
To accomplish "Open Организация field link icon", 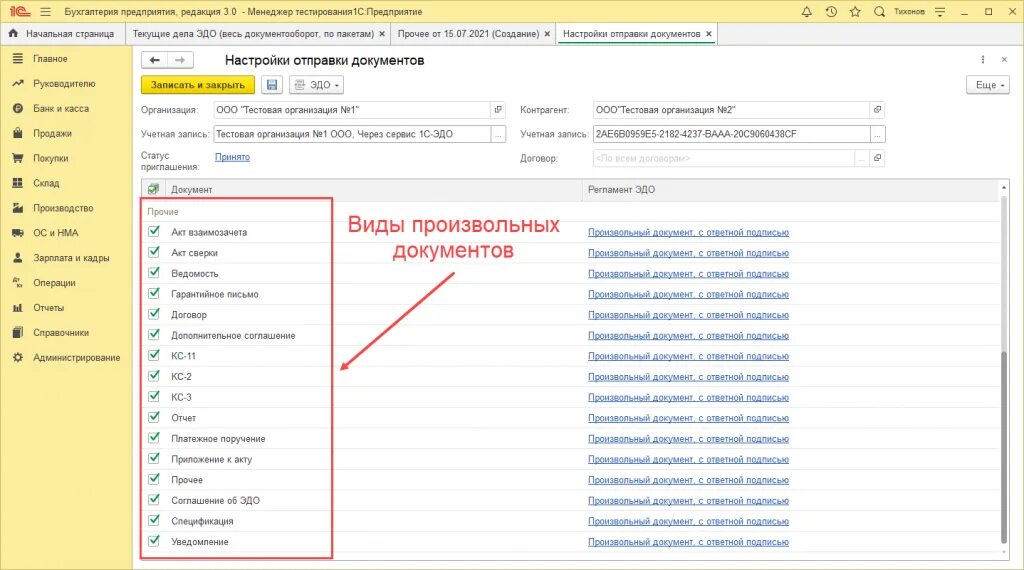I will (498, 110).
